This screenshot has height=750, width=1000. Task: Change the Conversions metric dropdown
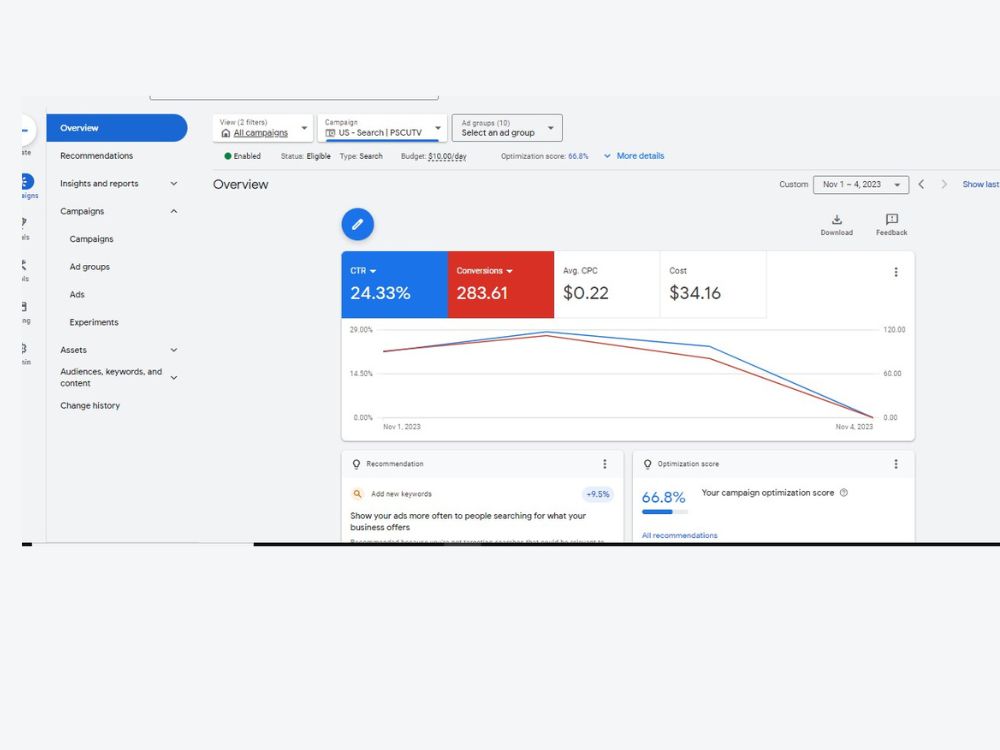(x=484, y=271)
